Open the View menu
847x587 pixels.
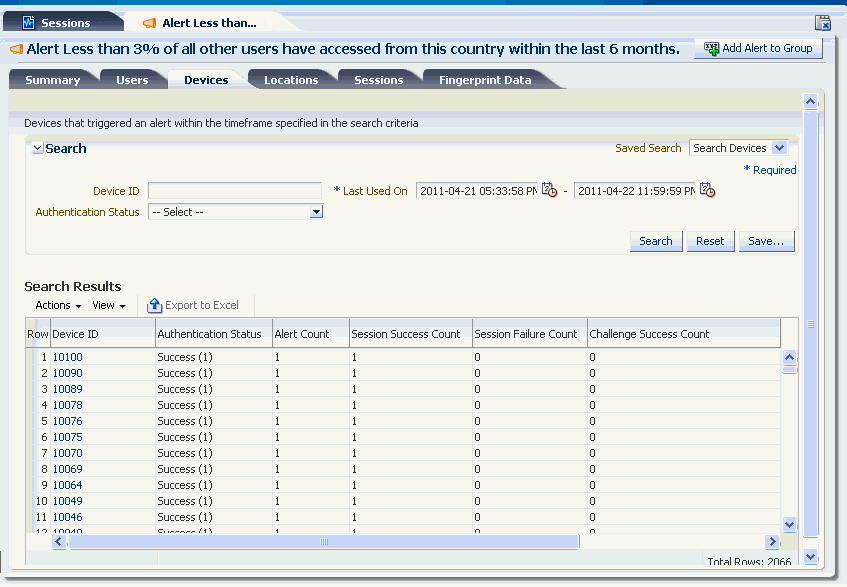point(109,305)
